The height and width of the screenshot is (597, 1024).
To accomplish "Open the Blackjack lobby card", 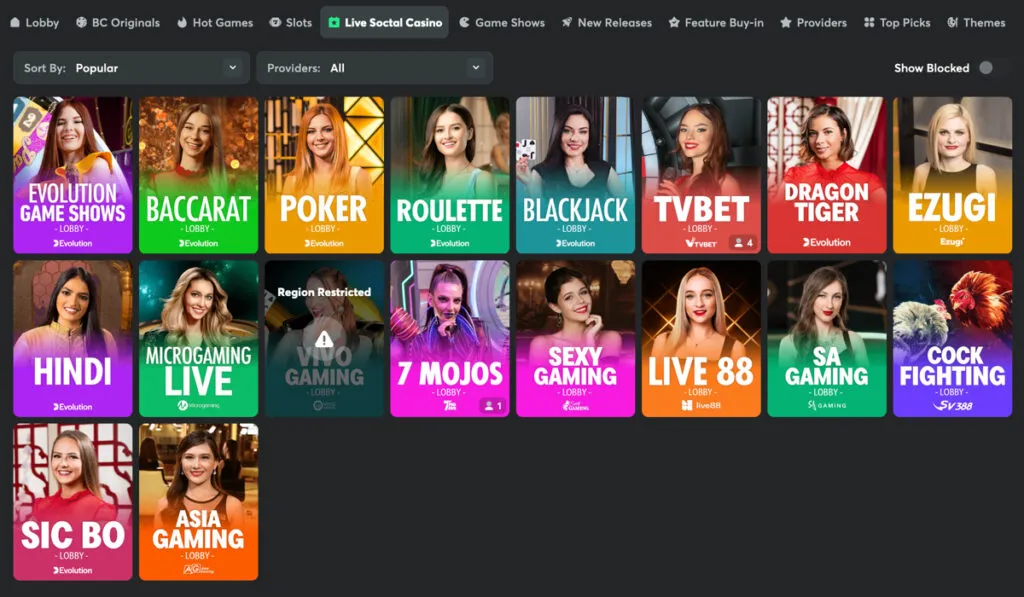I will pyautogui.click(x=575, y=175).
